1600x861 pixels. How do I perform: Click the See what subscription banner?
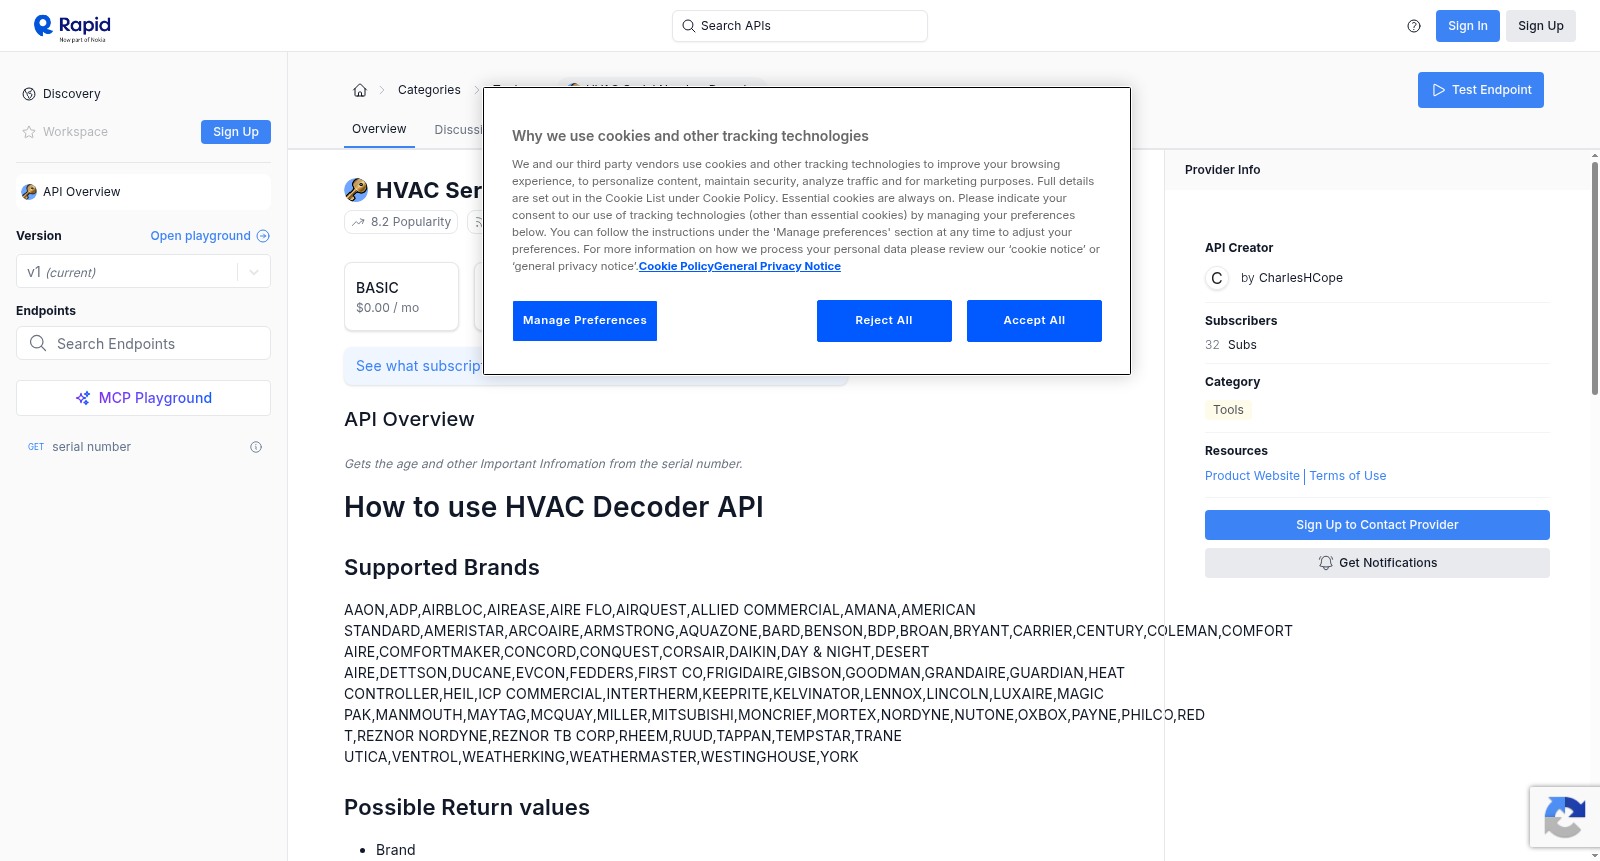[x=414, y=366]
